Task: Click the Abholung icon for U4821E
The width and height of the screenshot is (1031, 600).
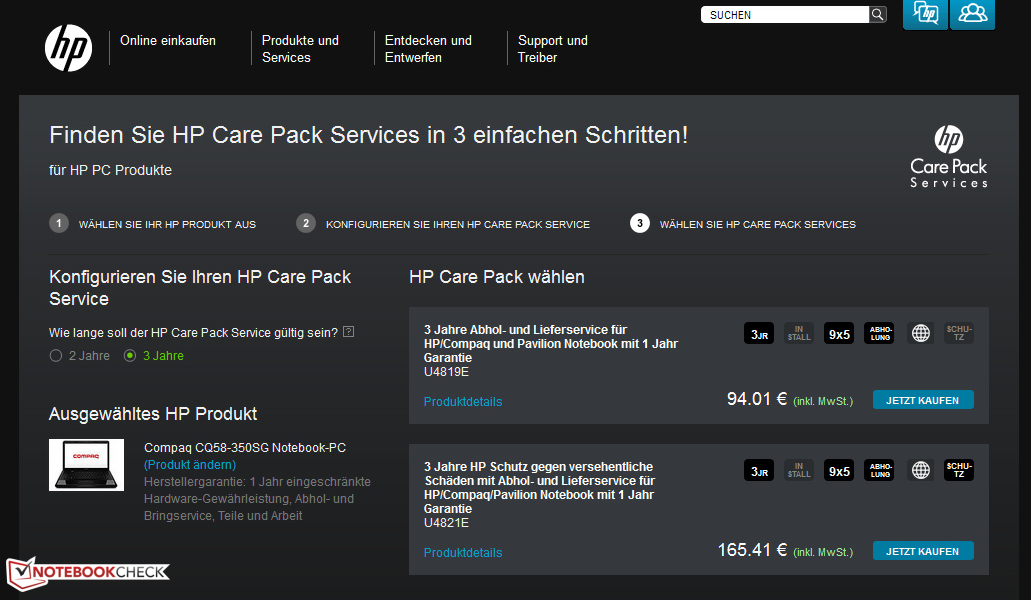Action: 880,470
